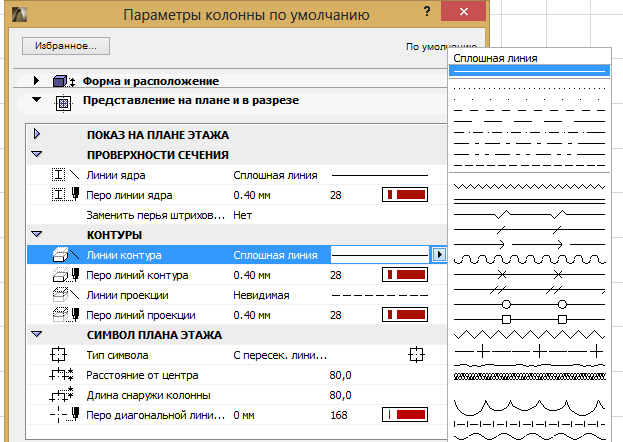Choose the dash-dot line type

click(x=529, y=132)
